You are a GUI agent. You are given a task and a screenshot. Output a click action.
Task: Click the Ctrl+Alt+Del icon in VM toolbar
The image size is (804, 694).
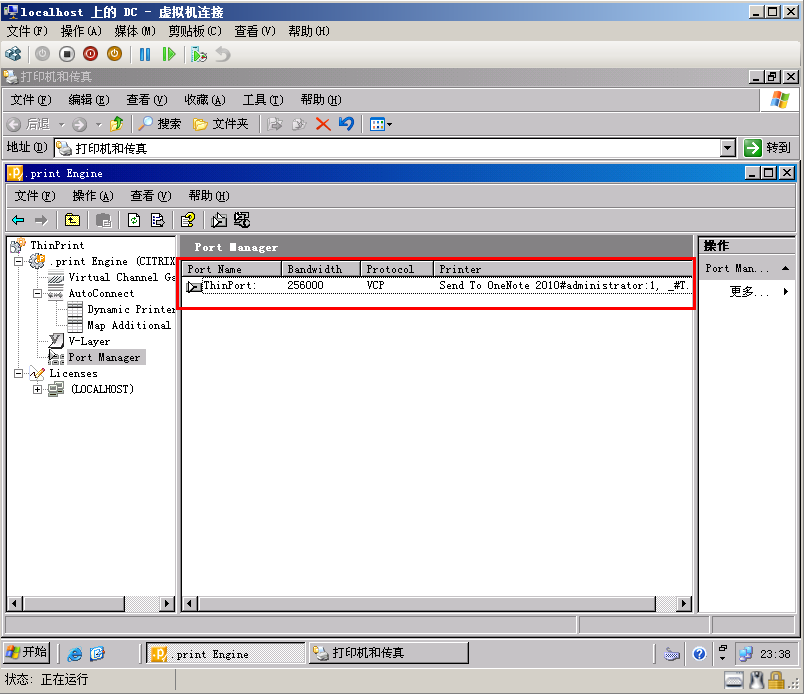[13, 54]
